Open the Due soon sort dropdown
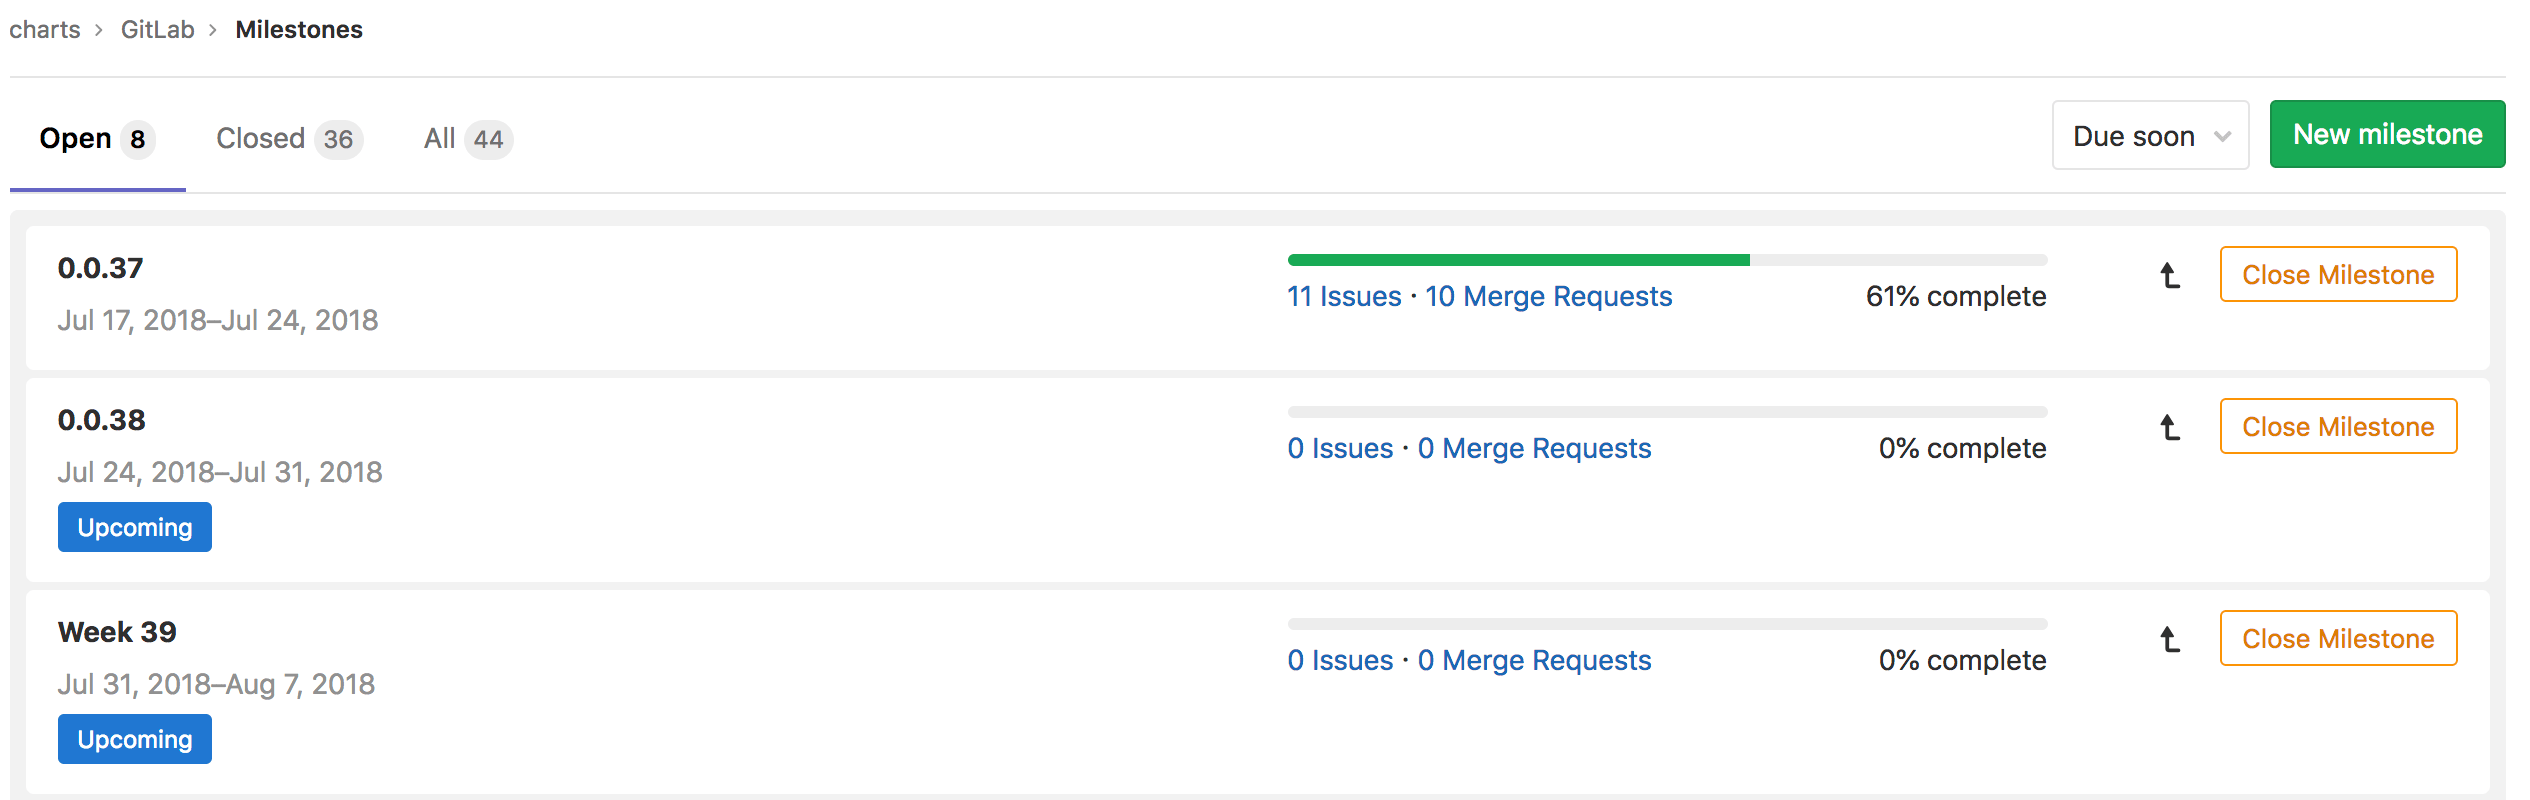The width and height of the screenshot is (2530, 800). tap(2150, 135)
